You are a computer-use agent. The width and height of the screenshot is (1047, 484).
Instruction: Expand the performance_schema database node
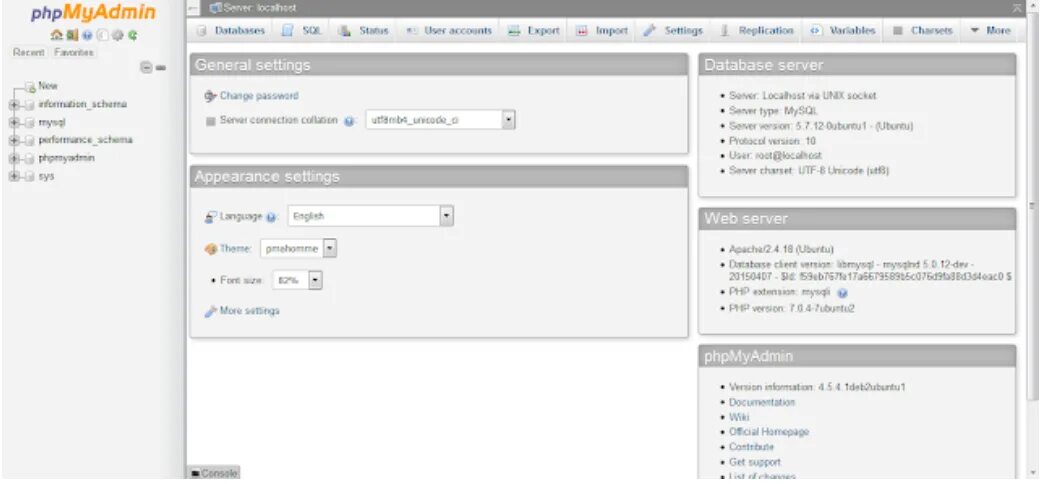[x=14, y=140]
